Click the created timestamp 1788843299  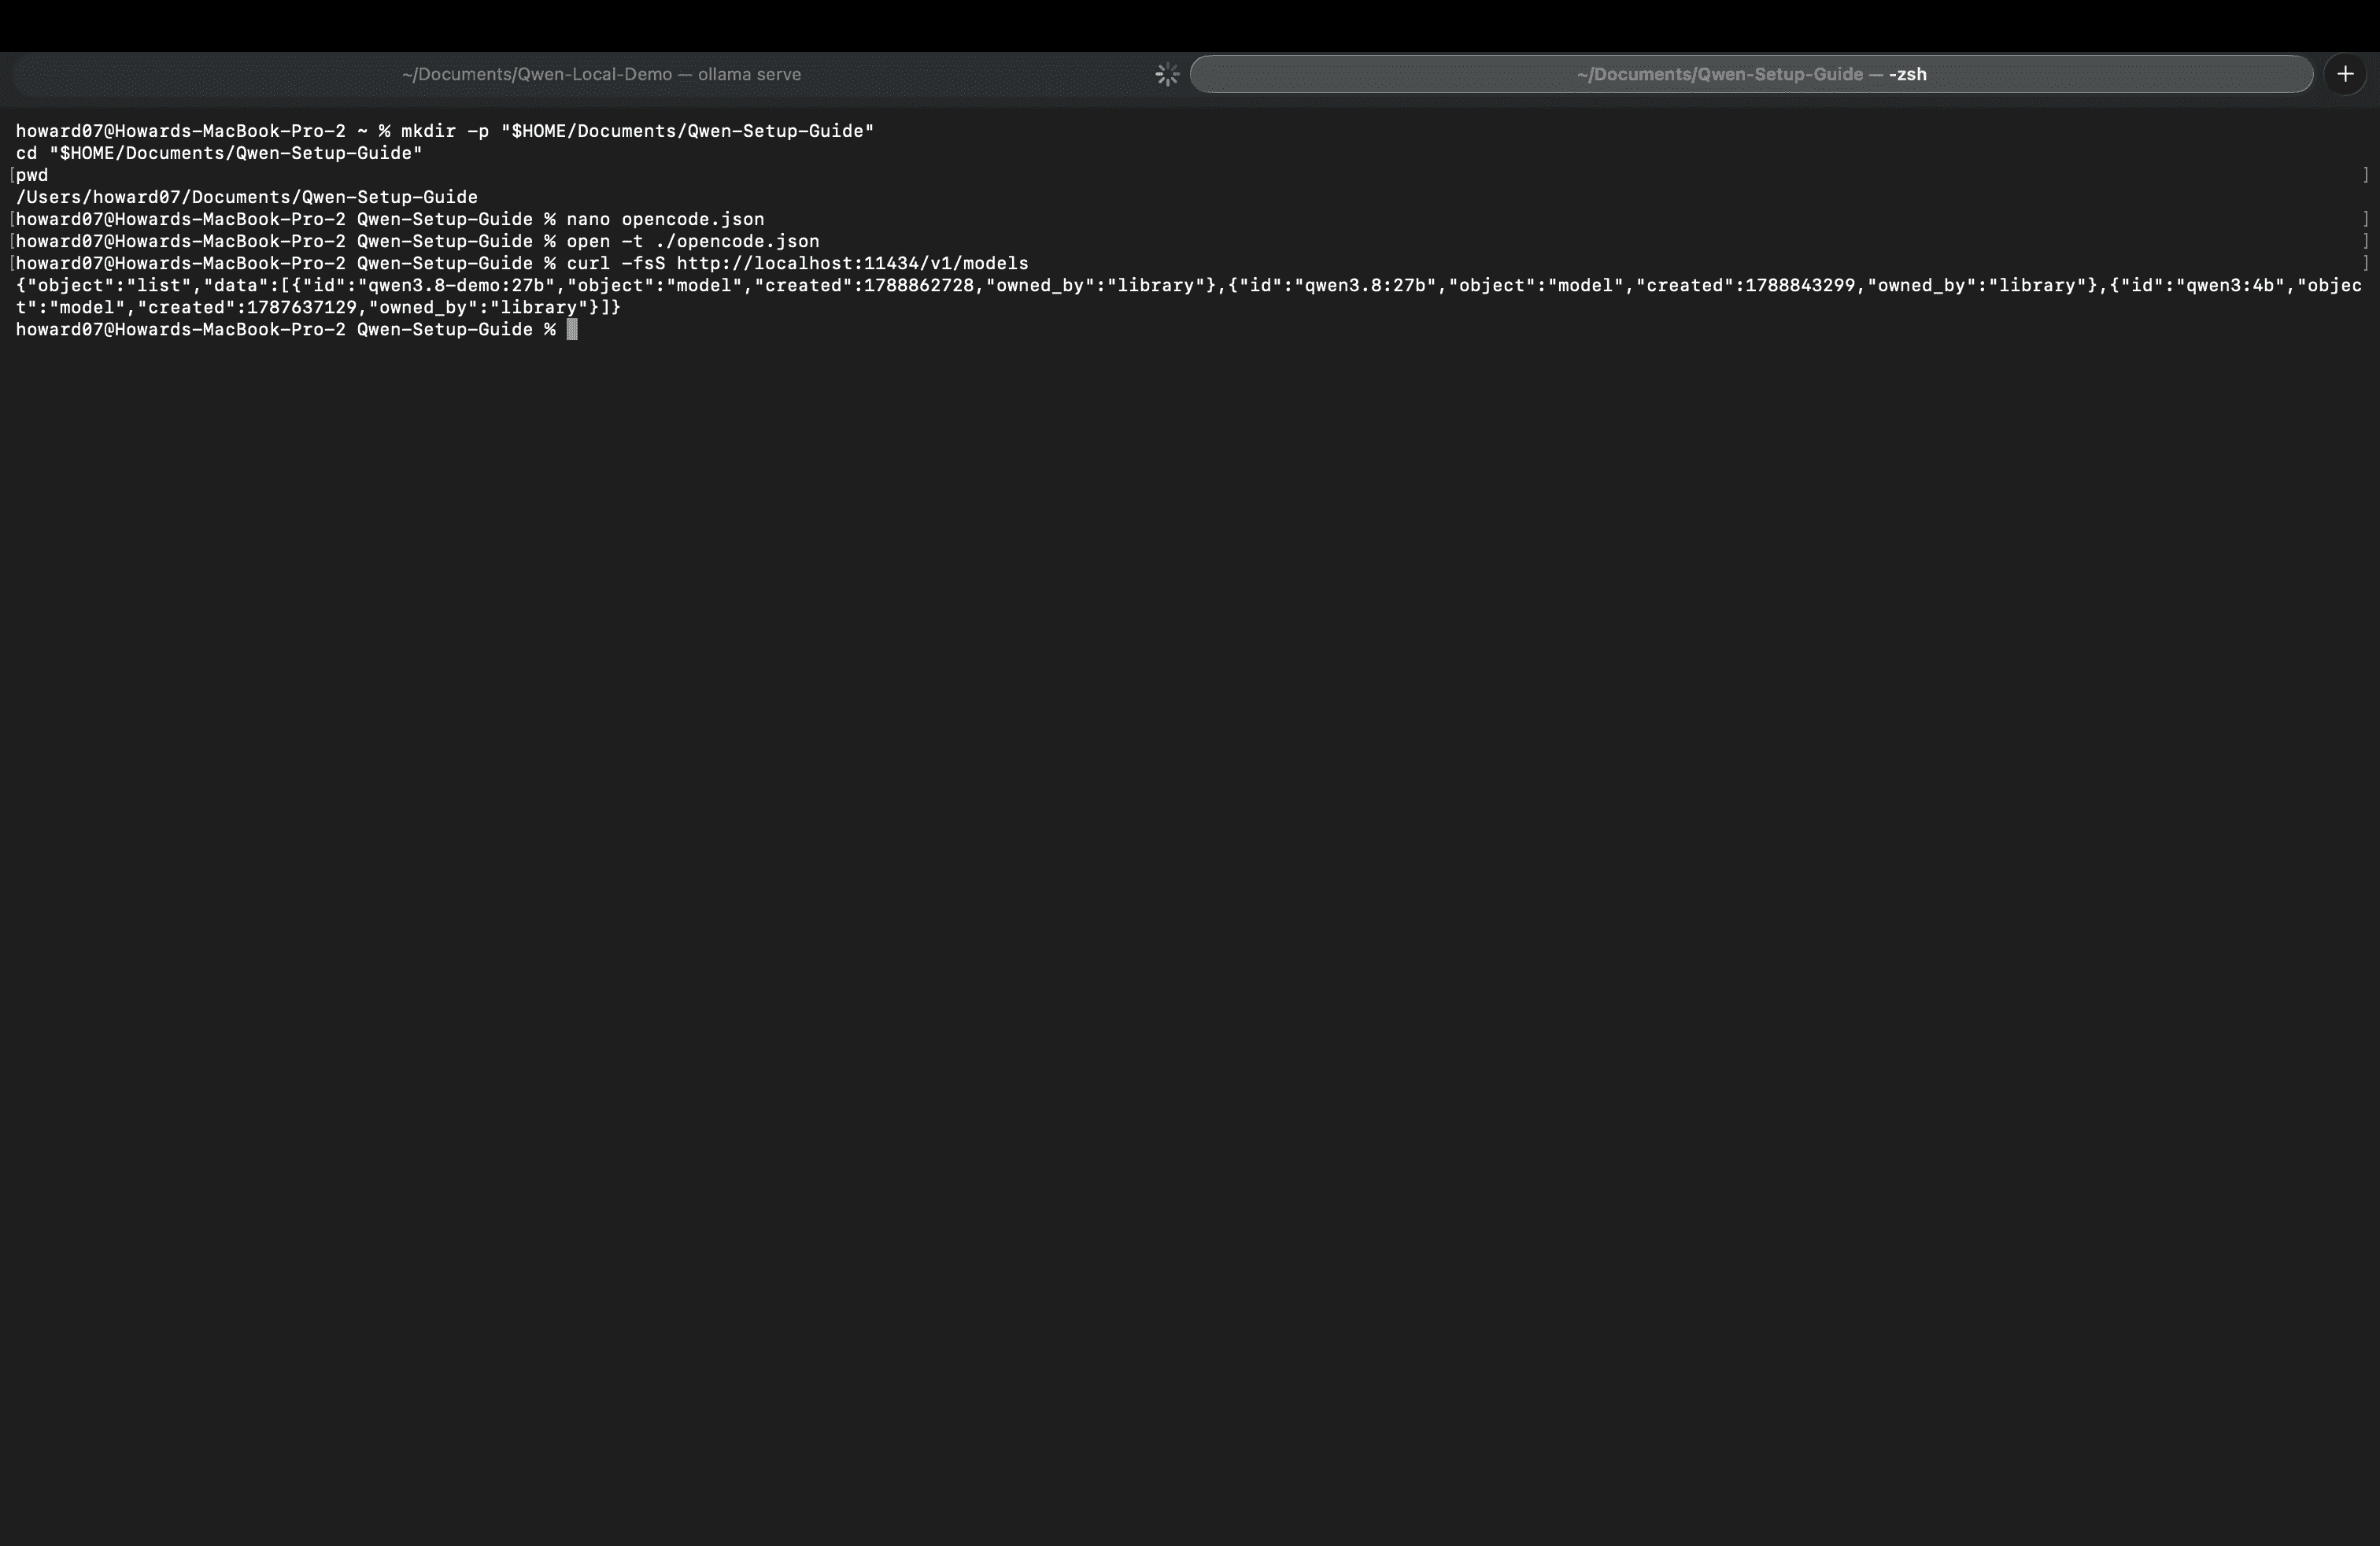[1800, 285]
